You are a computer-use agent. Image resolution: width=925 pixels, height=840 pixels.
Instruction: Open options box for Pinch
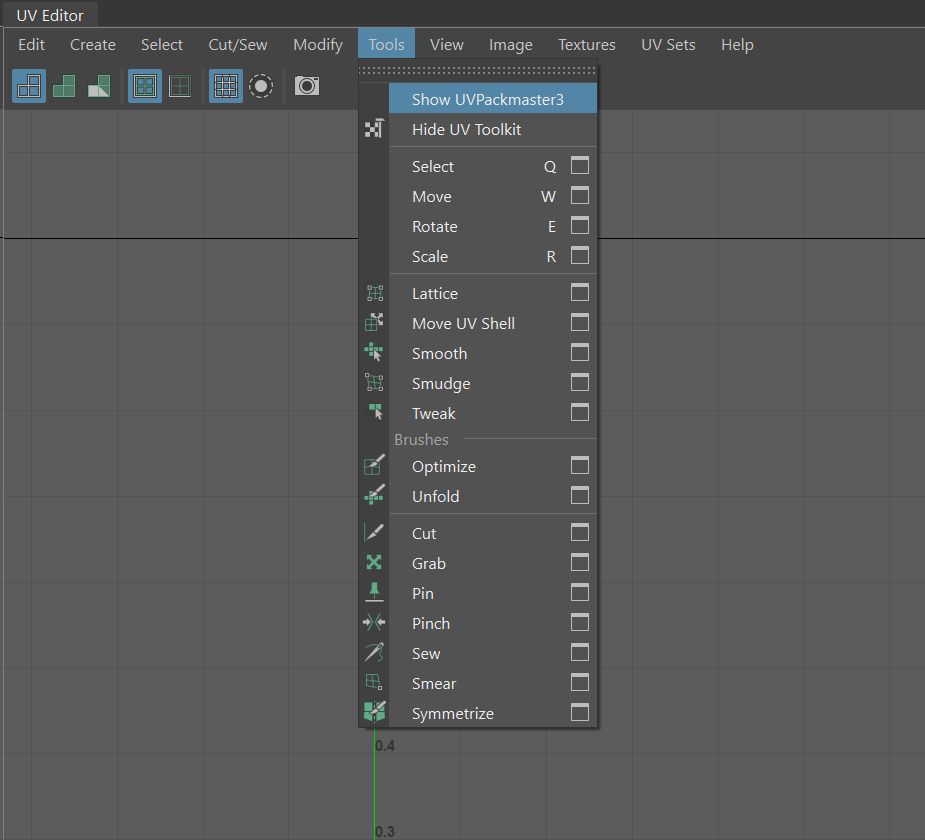580,623
